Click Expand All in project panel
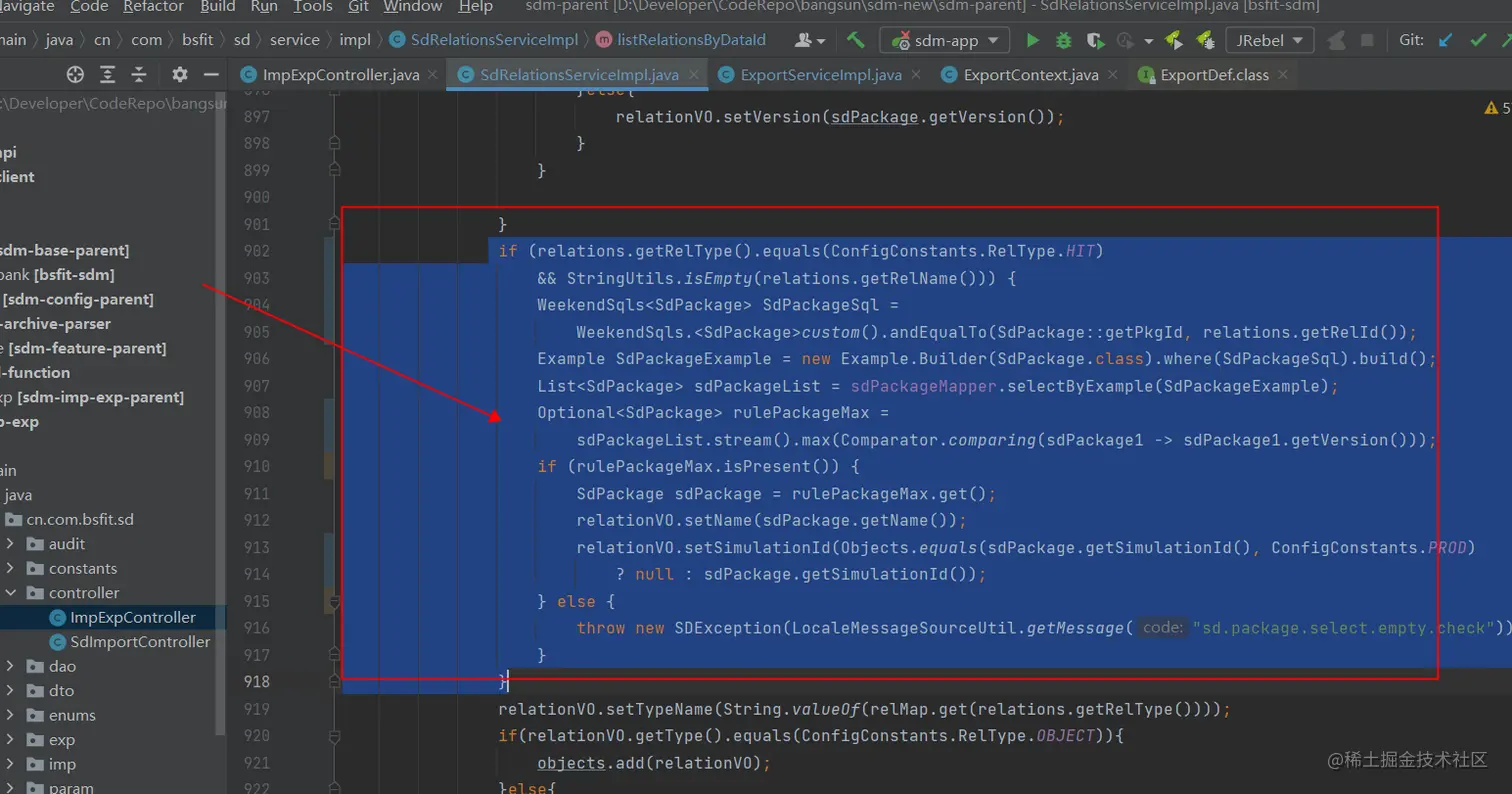Screen dimensions: 1512x794 tap(107, 75)
